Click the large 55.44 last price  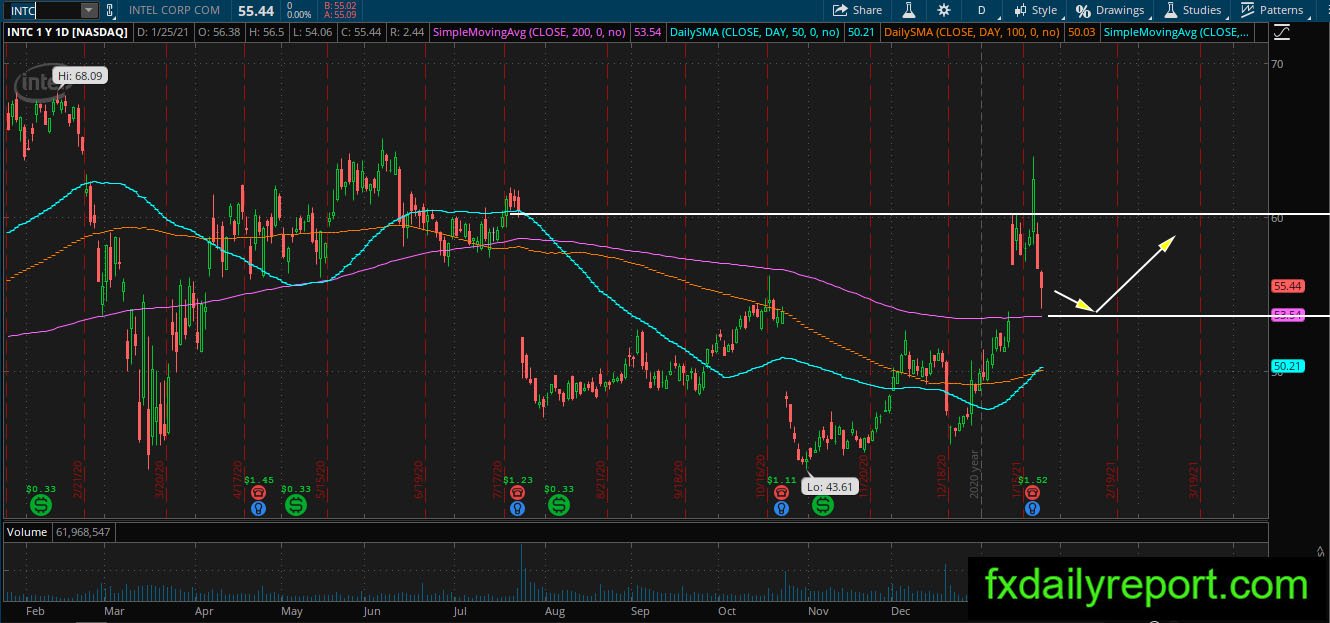click(x=256, y=10)
